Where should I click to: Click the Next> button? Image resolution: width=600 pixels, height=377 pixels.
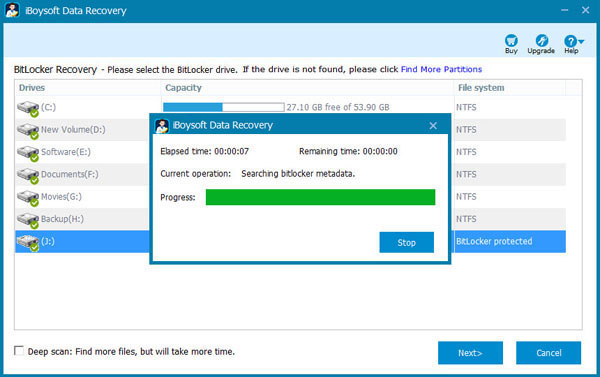pos(470,353)
